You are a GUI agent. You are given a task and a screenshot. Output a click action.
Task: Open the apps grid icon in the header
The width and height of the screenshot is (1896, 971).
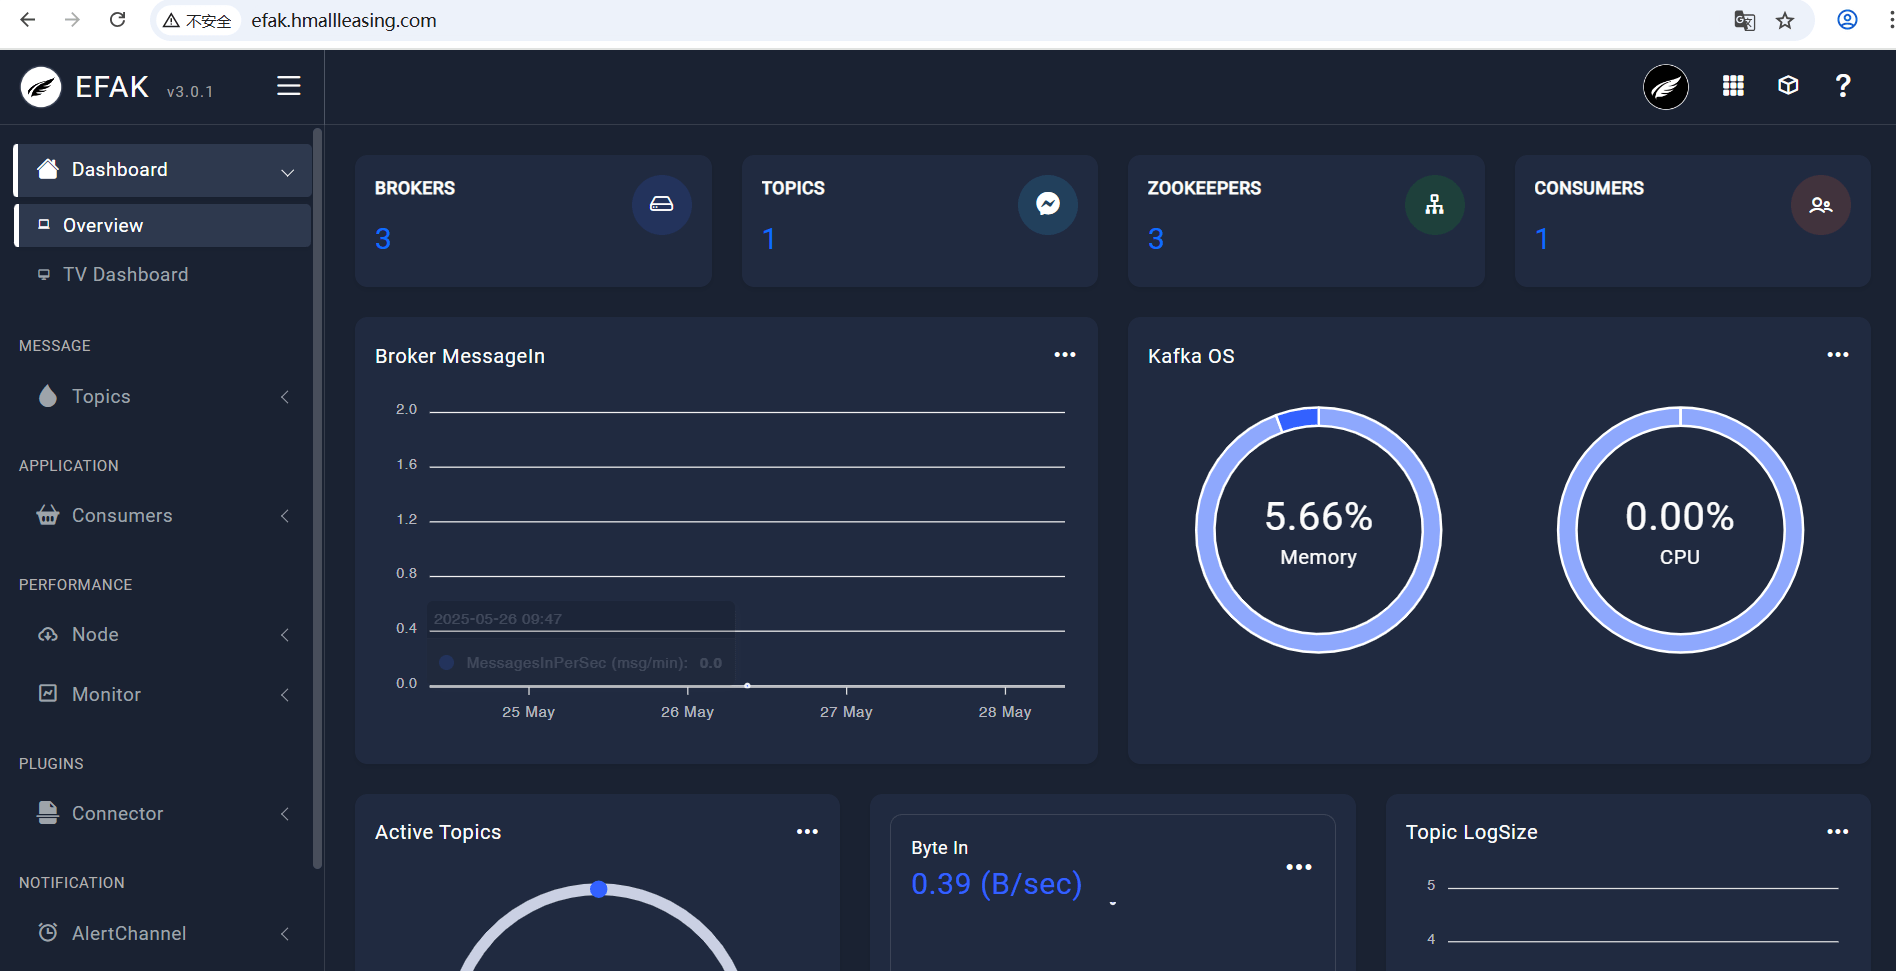tap(1733, 86)
